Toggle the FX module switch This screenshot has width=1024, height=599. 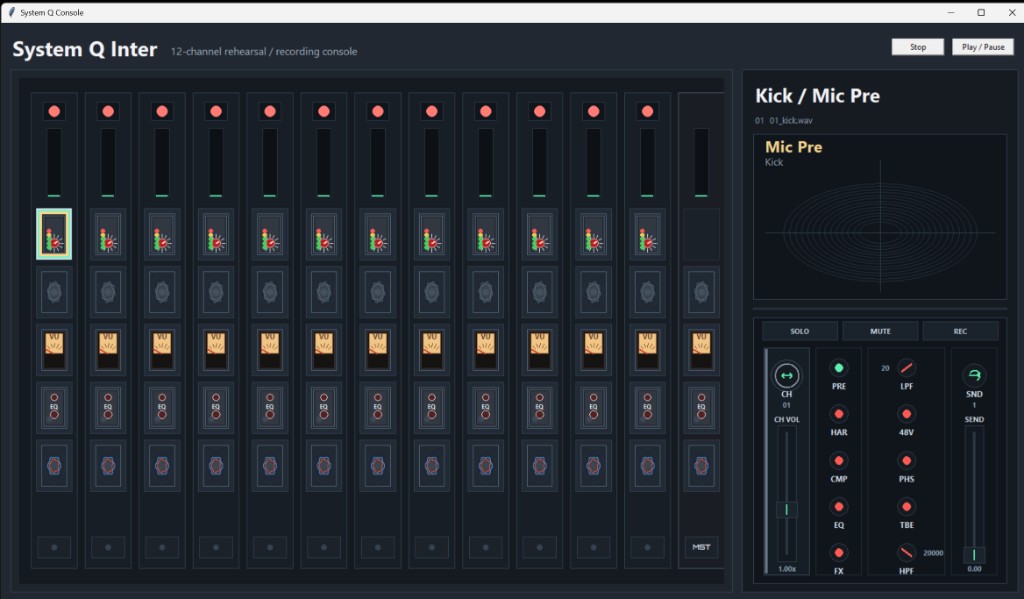[839, 553]
